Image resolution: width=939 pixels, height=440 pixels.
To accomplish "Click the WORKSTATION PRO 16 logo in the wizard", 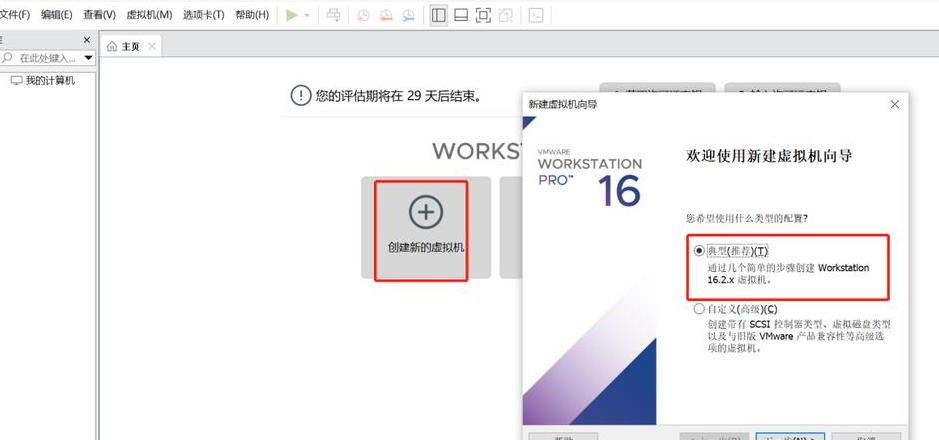I will [x=590, y=177].
